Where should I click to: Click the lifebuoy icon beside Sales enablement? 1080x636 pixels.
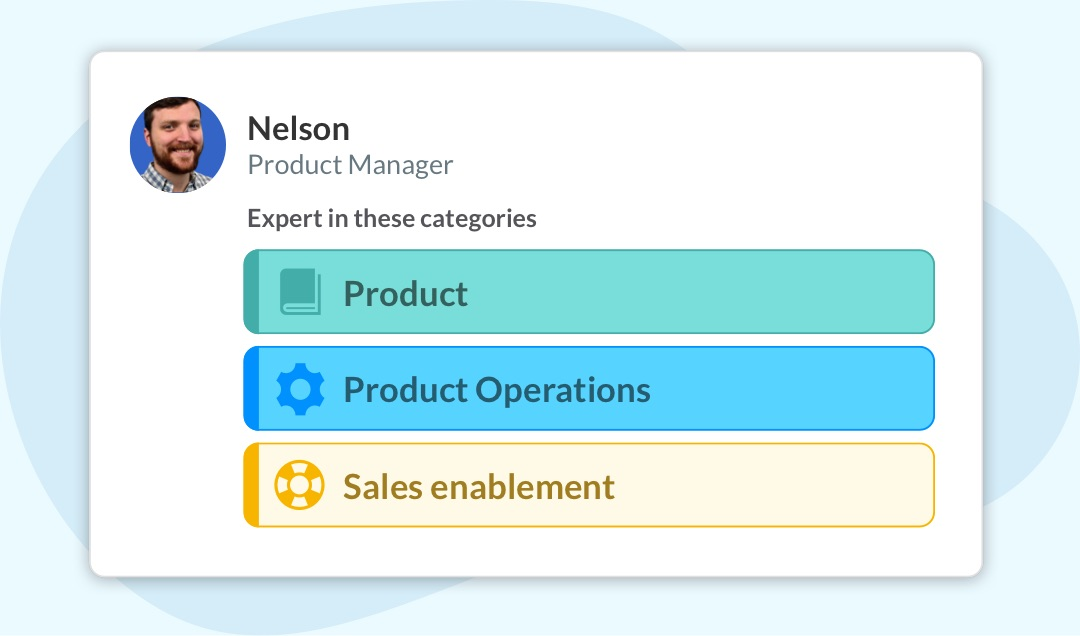pos(299,485)
